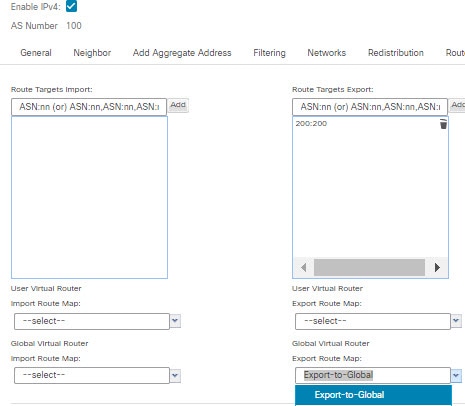Open the Networks tab
The width and height of the screenshot is (465, 406).
tap(327, 53)
